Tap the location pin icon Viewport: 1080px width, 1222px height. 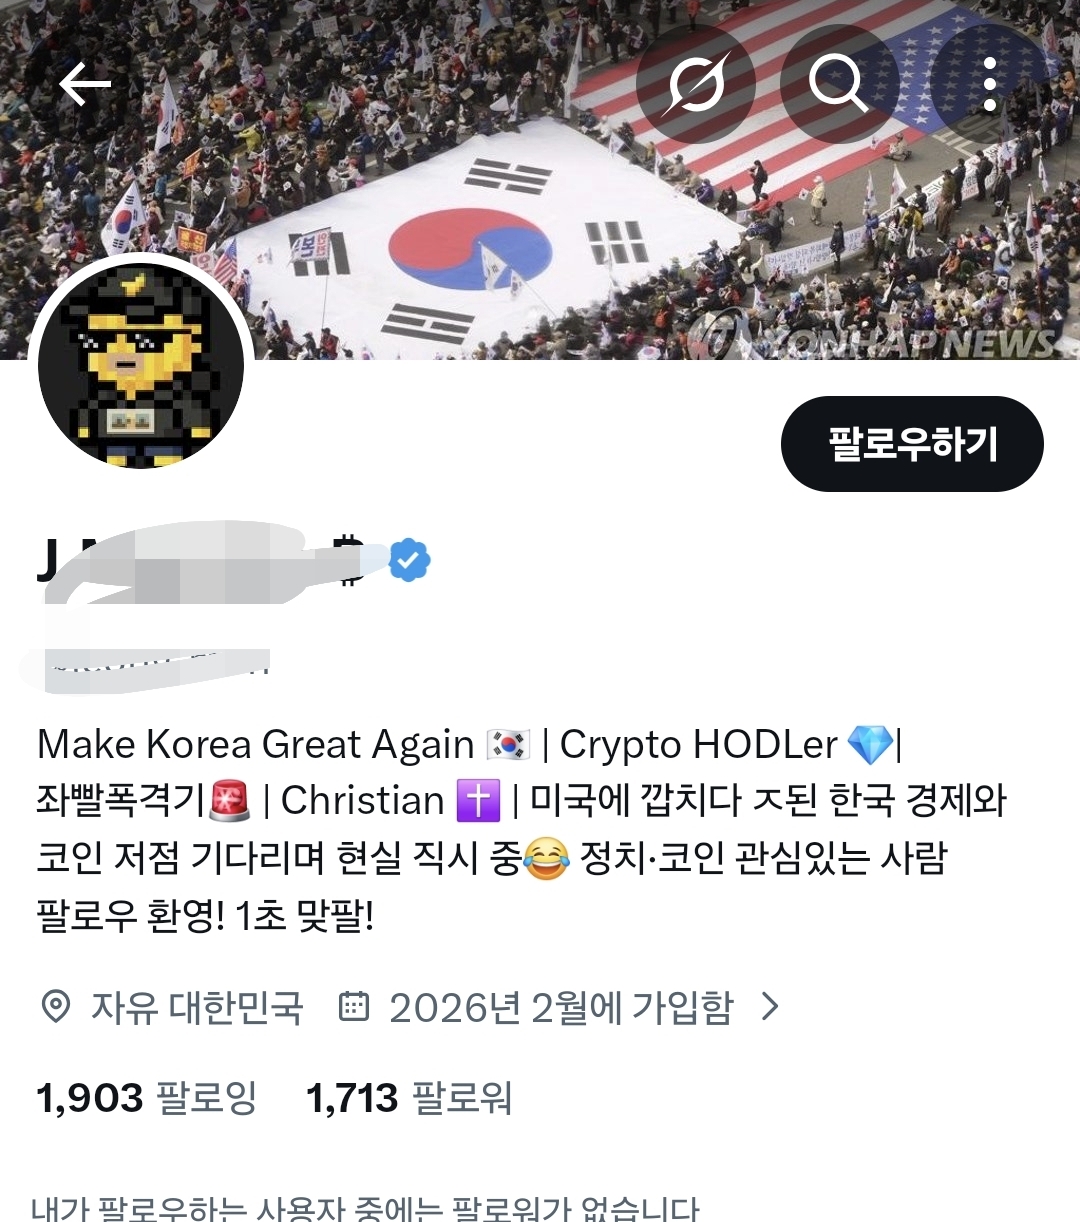click(x=55, y=1006)
